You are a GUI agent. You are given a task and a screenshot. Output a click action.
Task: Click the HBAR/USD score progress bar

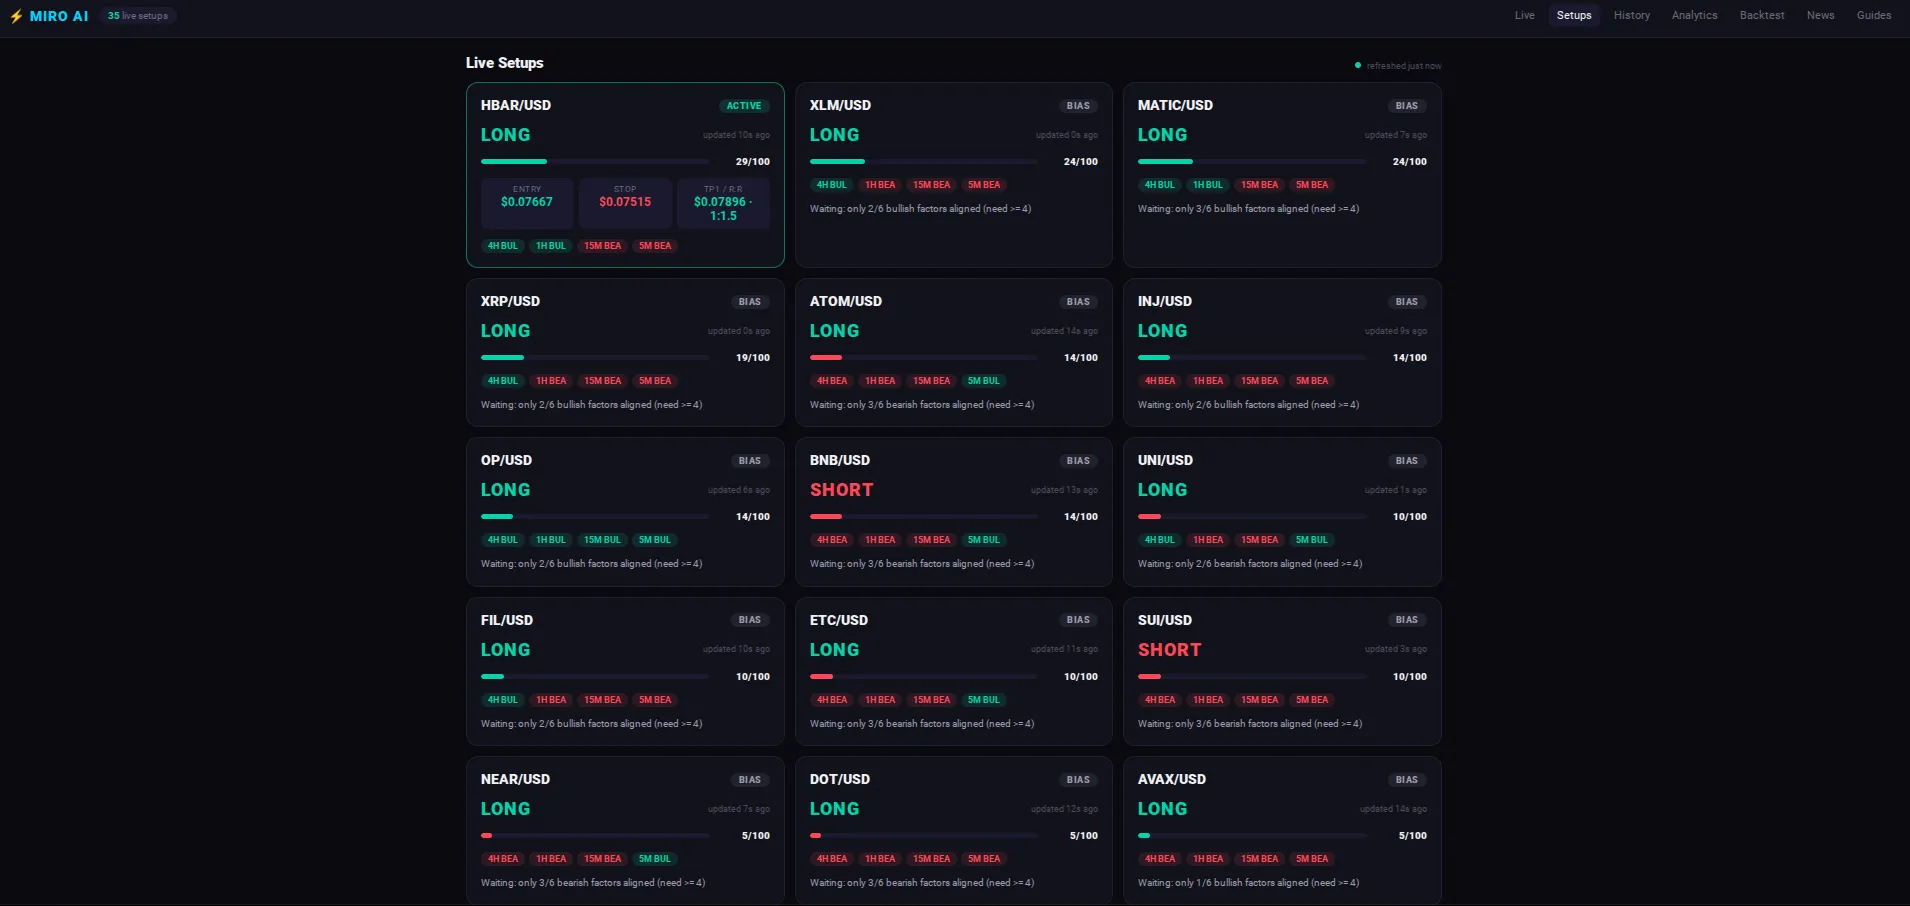594,162
